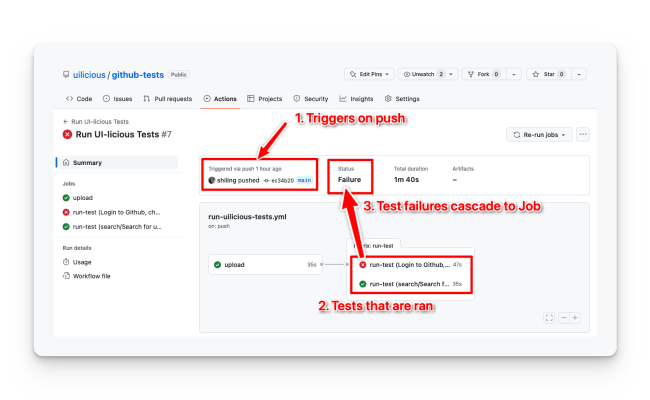The image size is (650, 400).
Task: Expand the dropdown arrow next to Fork
Action: pyautogui.click(x=514, y=74)
